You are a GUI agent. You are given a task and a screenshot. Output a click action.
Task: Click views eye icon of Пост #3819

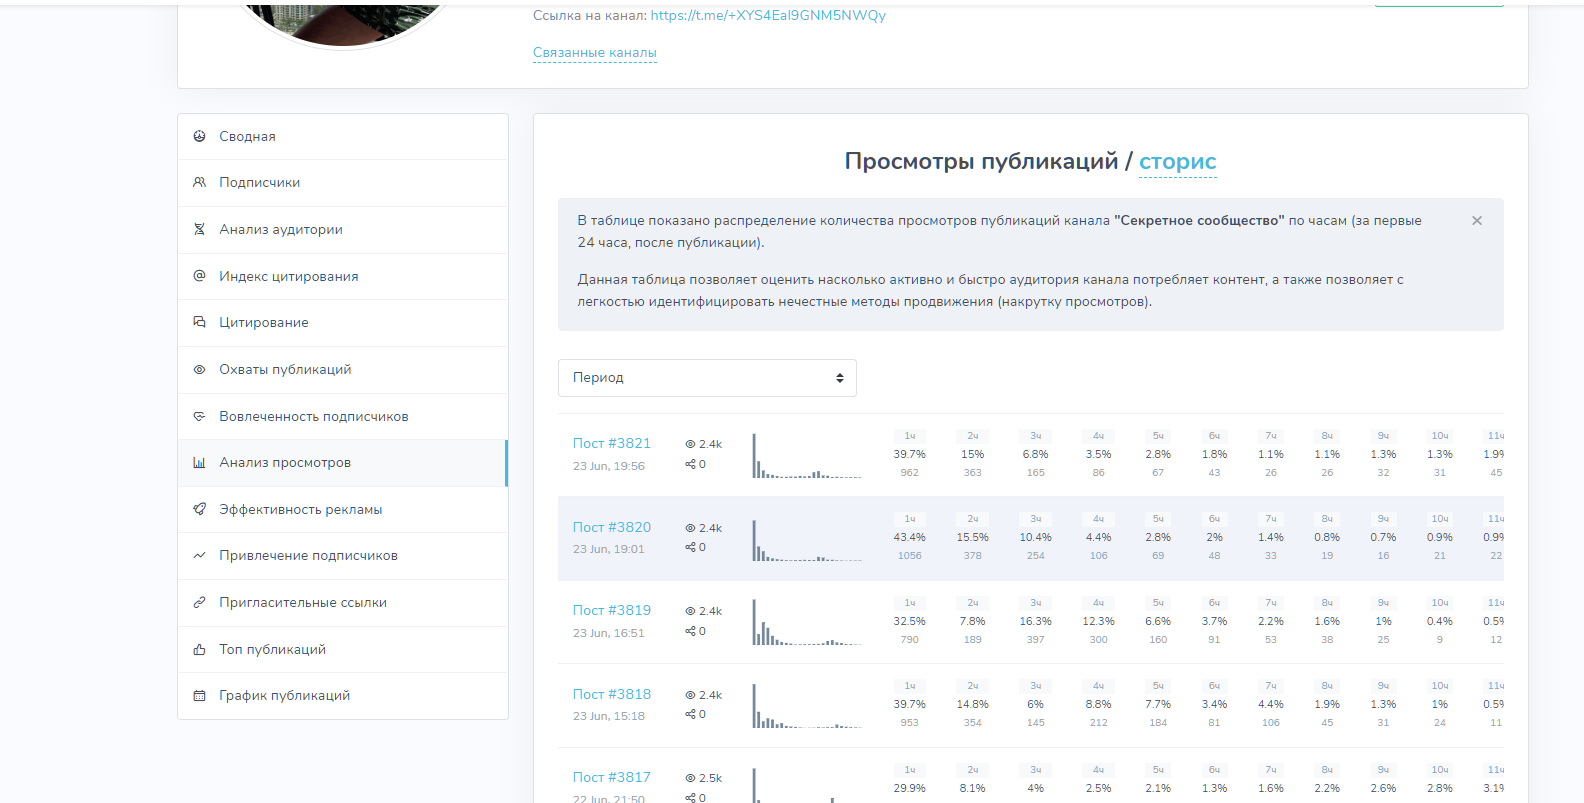click(x=690, y=611)
